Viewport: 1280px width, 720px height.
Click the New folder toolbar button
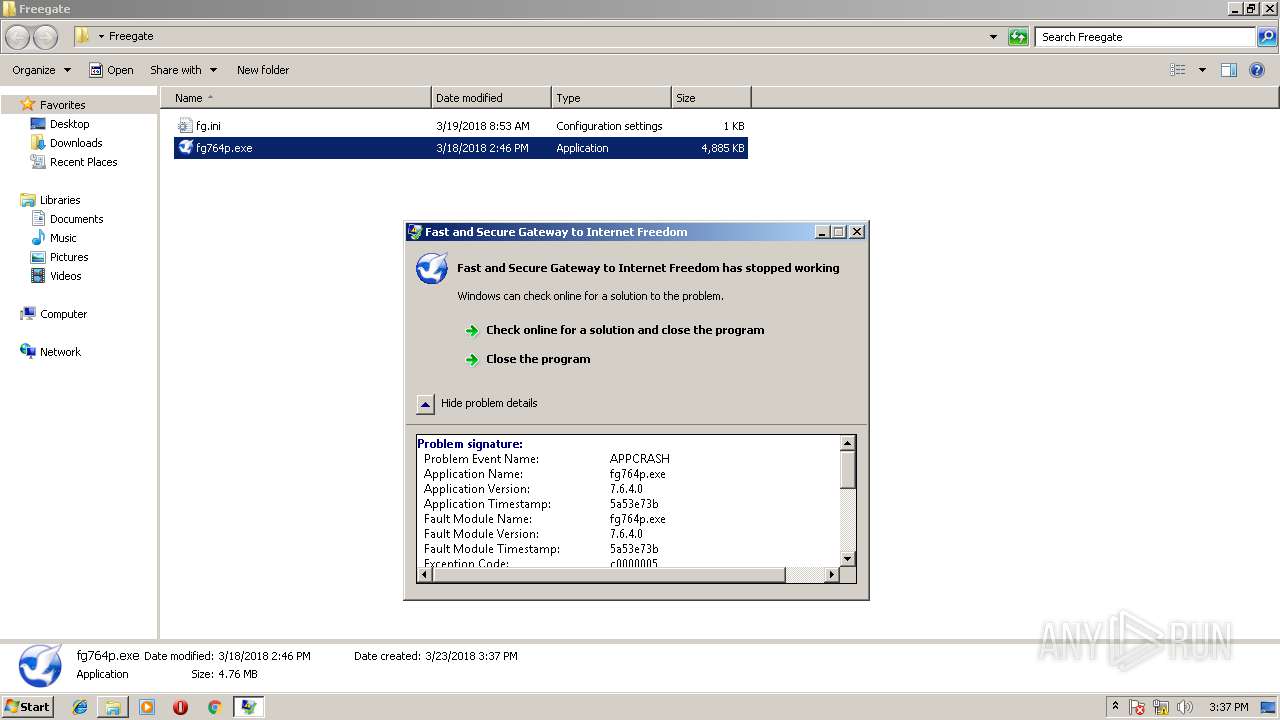pyautogui.click(x=263, y=70)
